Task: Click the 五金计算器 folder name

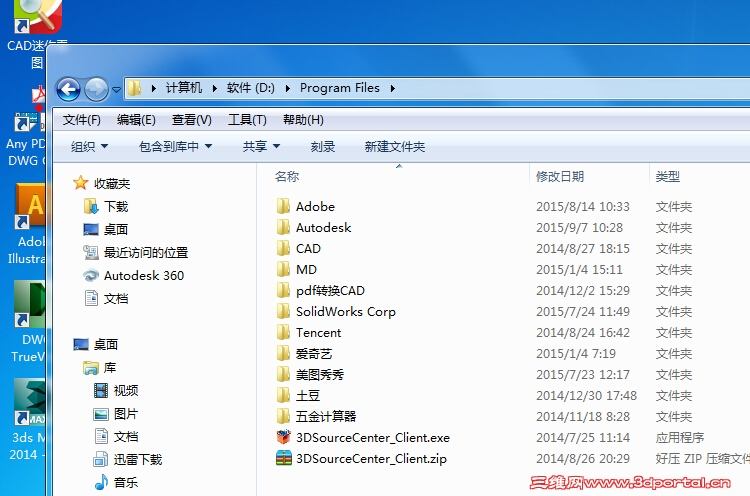Action: click(x=326, y=417)
